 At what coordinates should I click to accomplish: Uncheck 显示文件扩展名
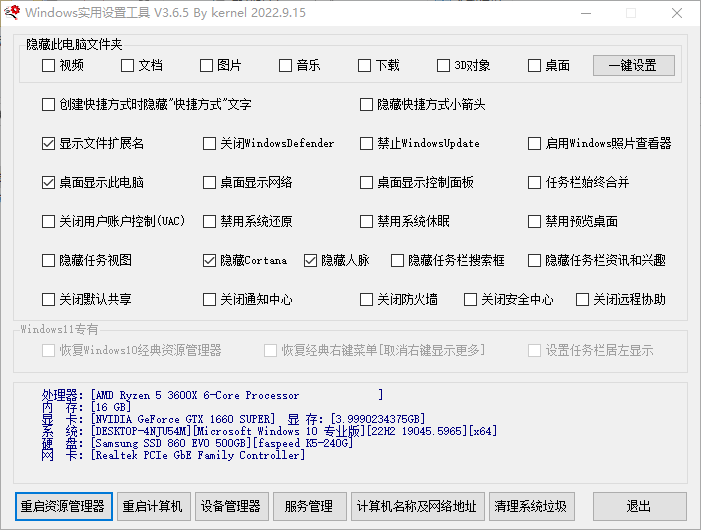pos(48,143)
